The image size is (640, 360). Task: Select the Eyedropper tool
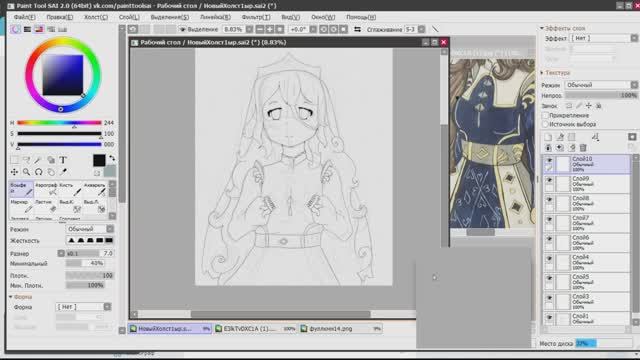pos(63,172)
